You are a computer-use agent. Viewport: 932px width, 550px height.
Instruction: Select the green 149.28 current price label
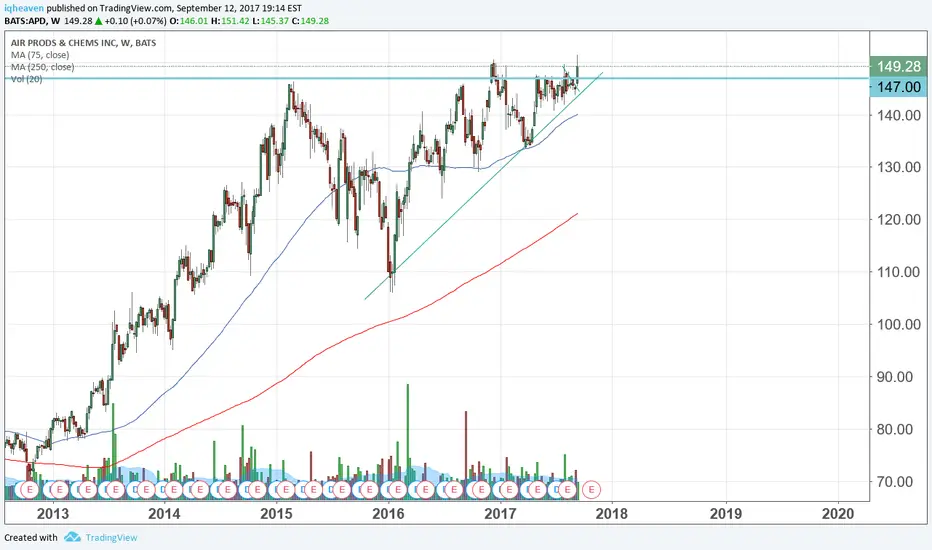[898, 67]
